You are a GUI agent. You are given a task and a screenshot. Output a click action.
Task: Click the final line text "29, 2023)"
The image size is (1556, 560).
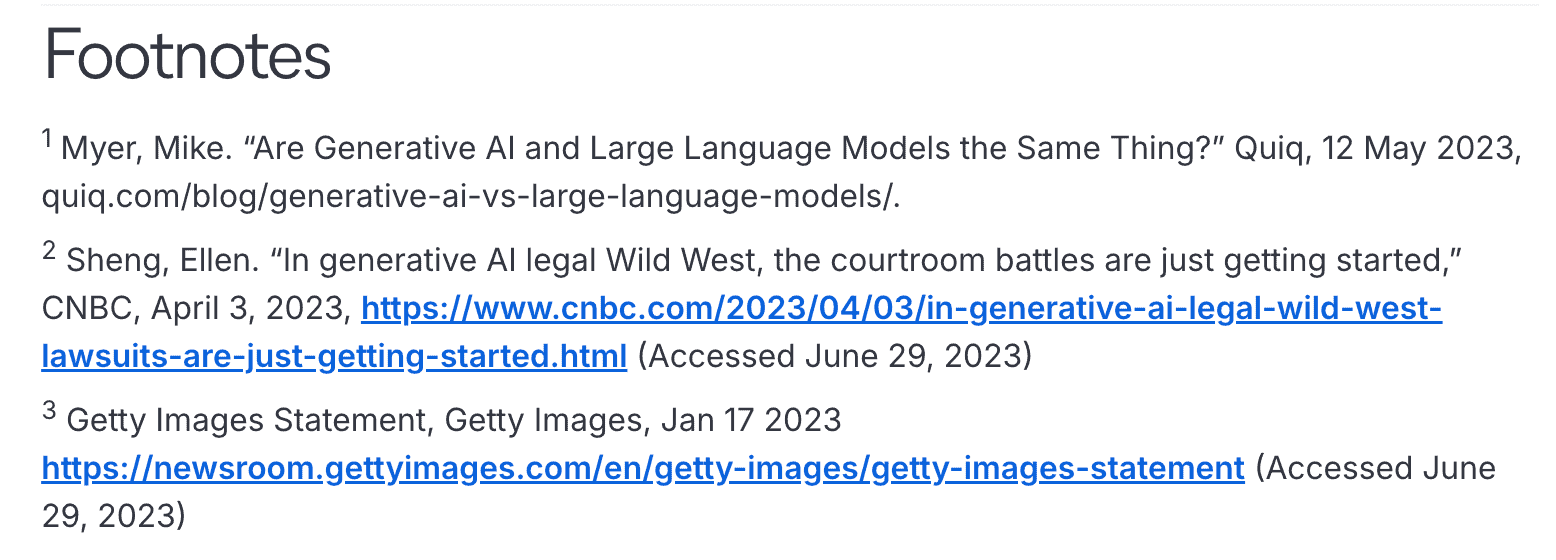click(x=114, y=515)
